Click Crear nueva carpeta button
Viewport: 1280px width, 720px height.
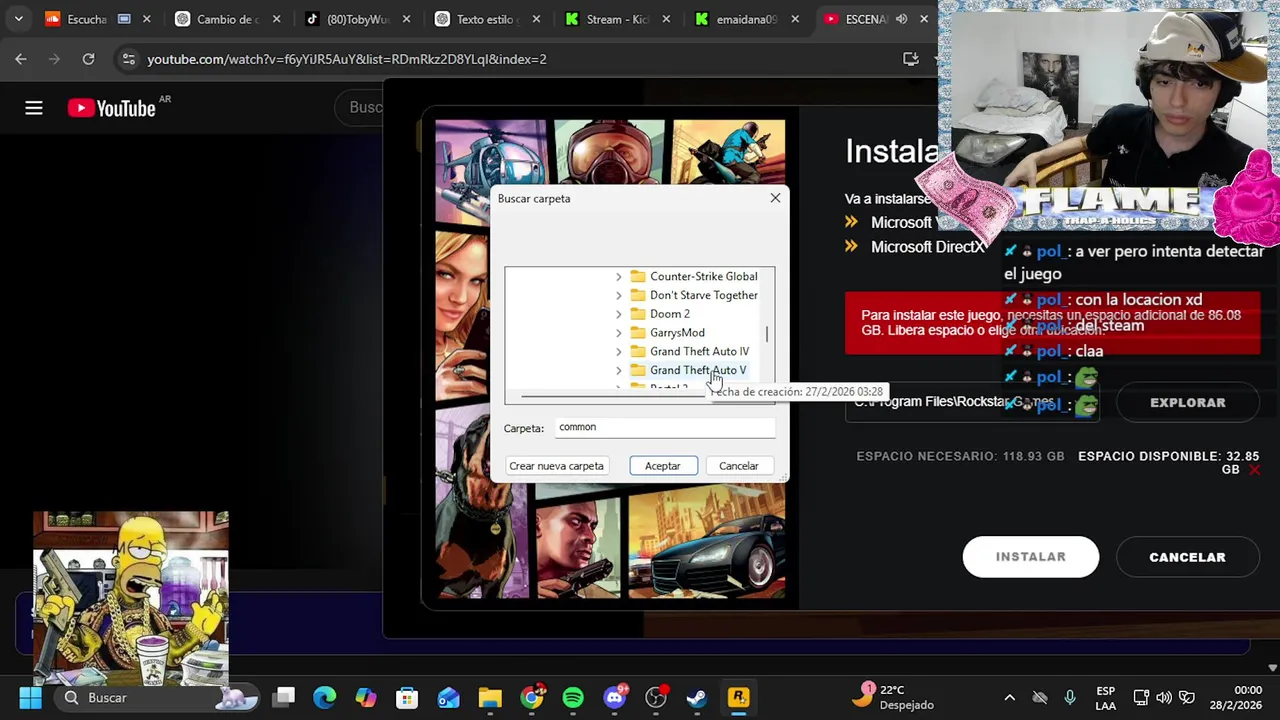[556, 466]
